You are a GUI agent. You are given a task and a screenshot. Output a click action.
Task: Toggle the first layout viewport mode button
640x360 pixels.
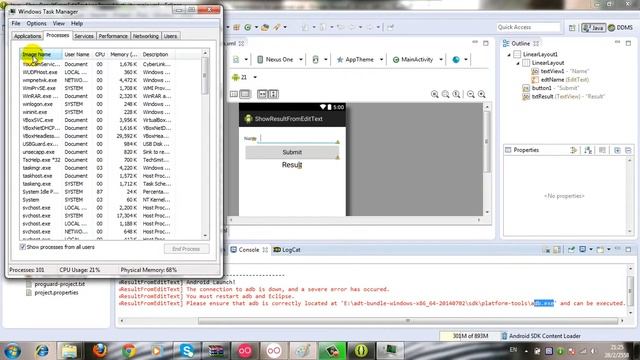tap(234, 94)
